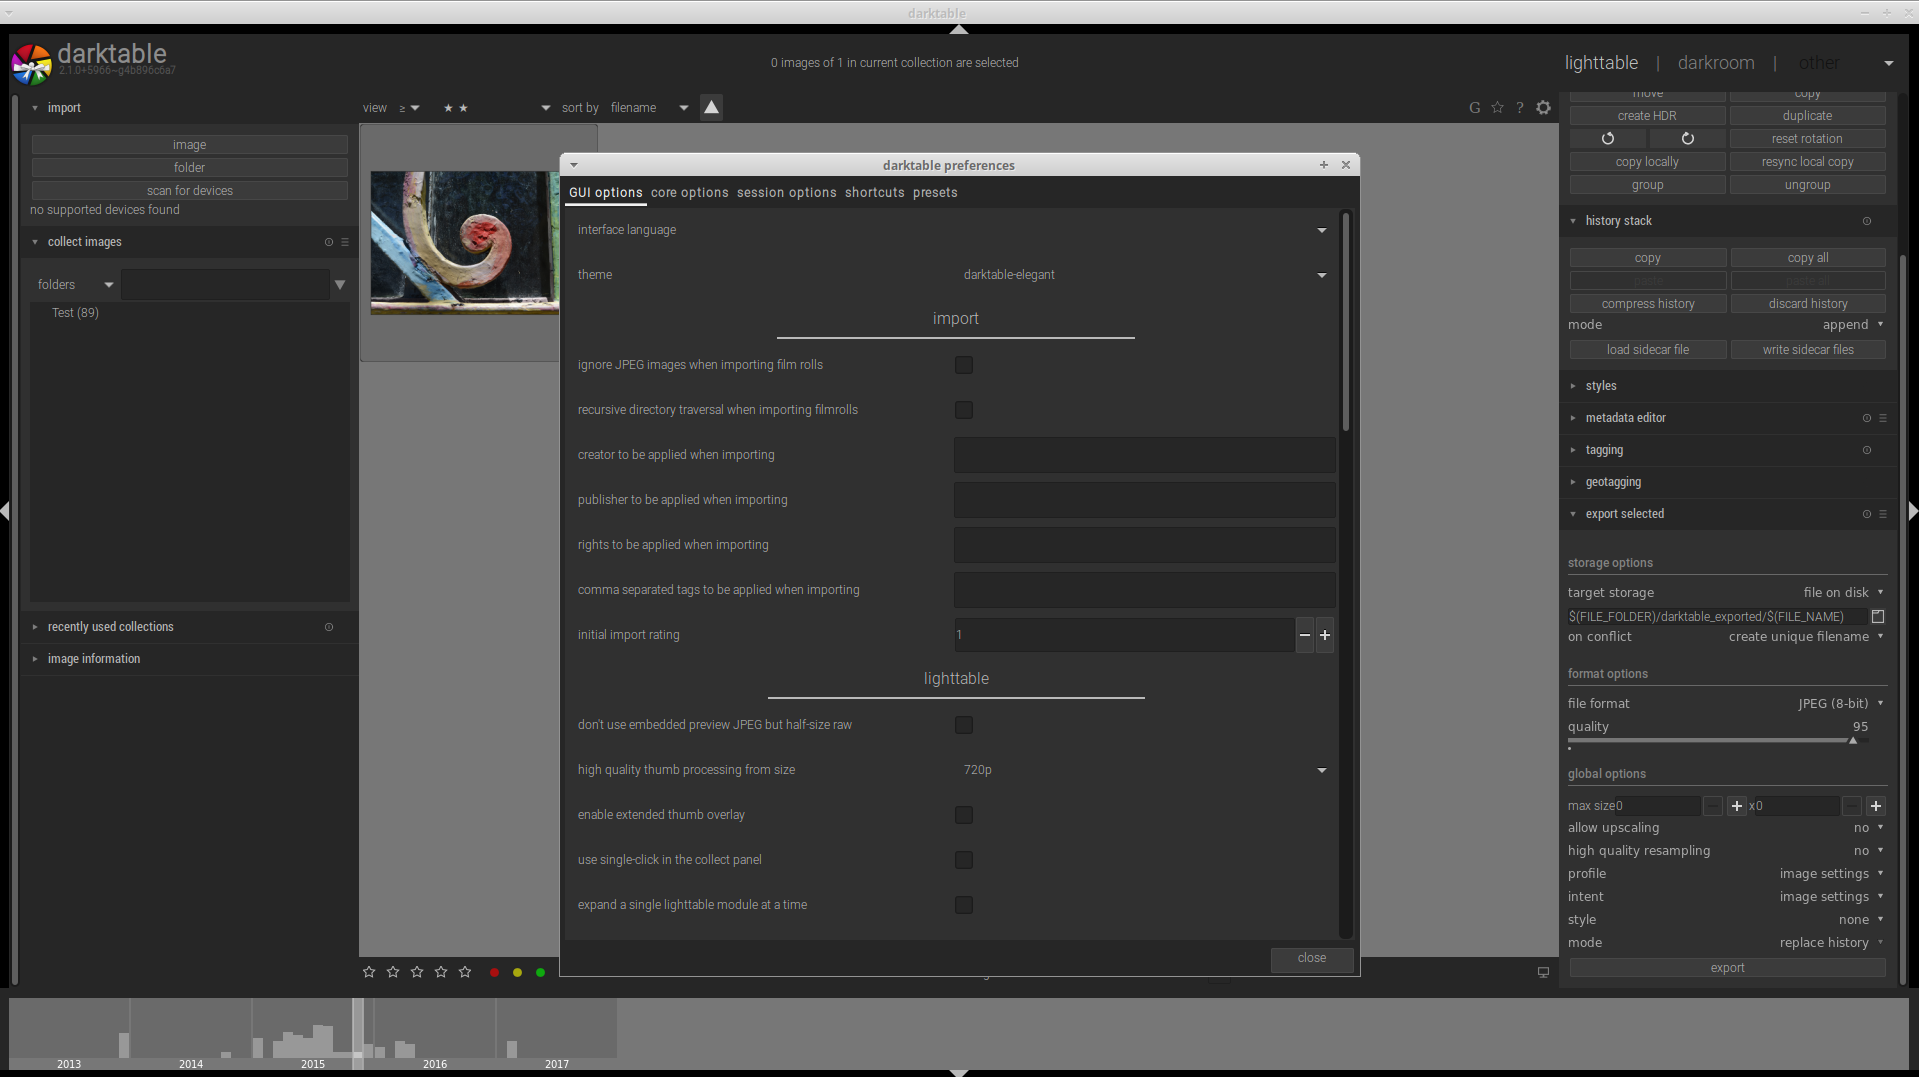
Task: Click the compress history button
Action: tap(1648, 304)
